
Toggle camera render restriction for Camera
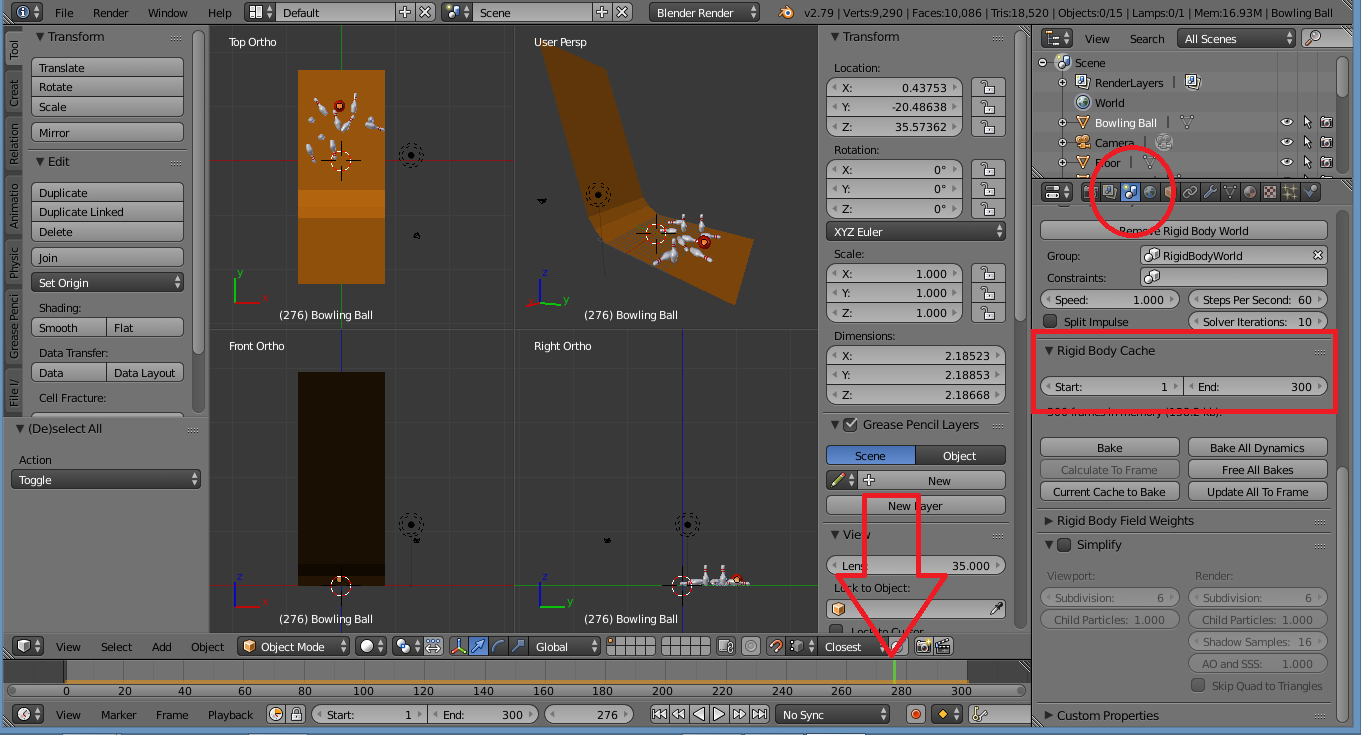pyautogui.click(x=1326, y=143)
